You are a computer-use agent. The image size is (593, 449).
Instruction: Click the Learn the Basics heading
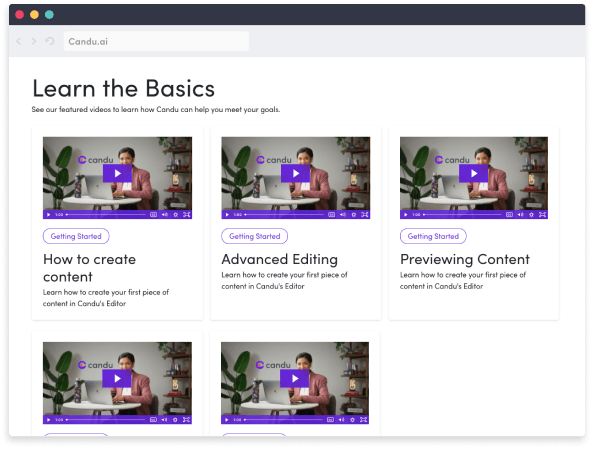(x=123, y=89)
